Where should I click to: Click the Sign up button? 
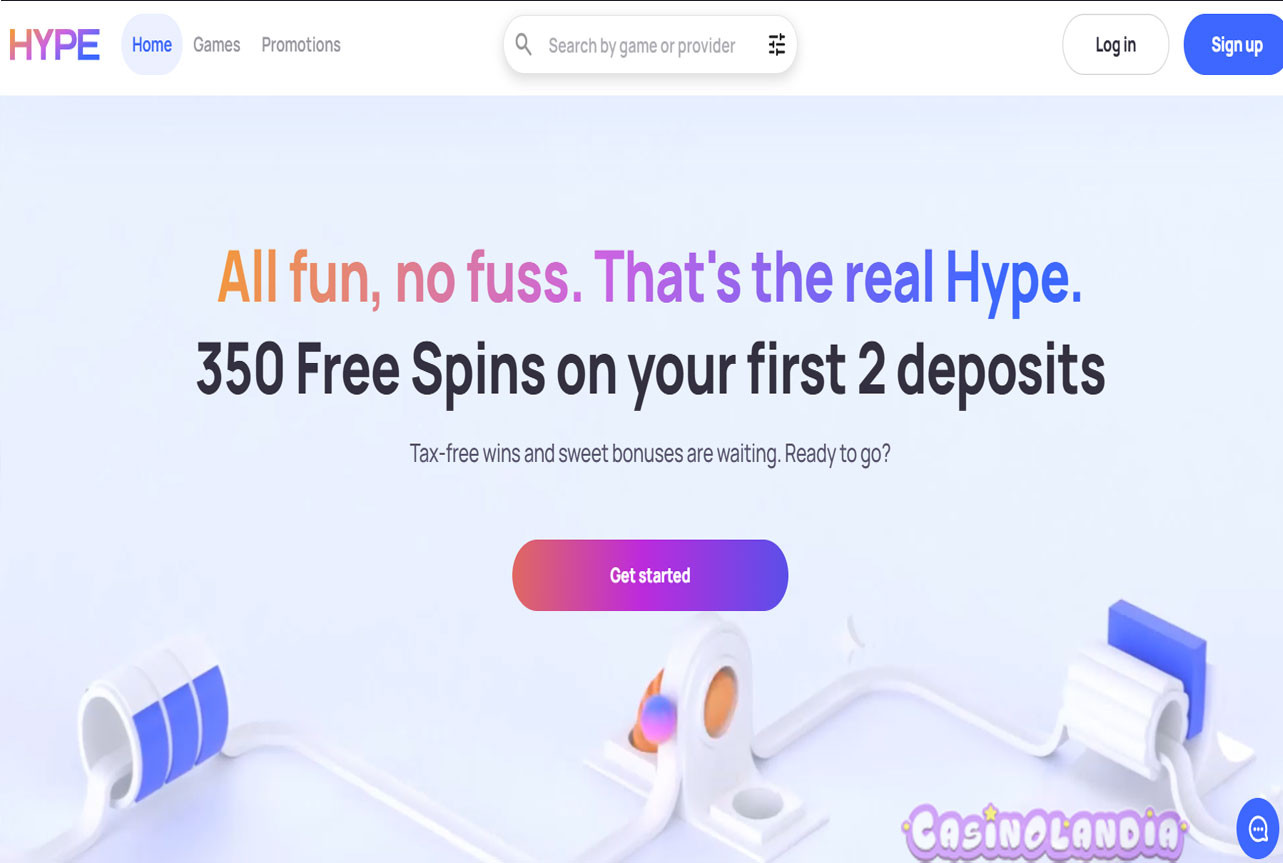pyautogui.click(x=1236, y=45)
